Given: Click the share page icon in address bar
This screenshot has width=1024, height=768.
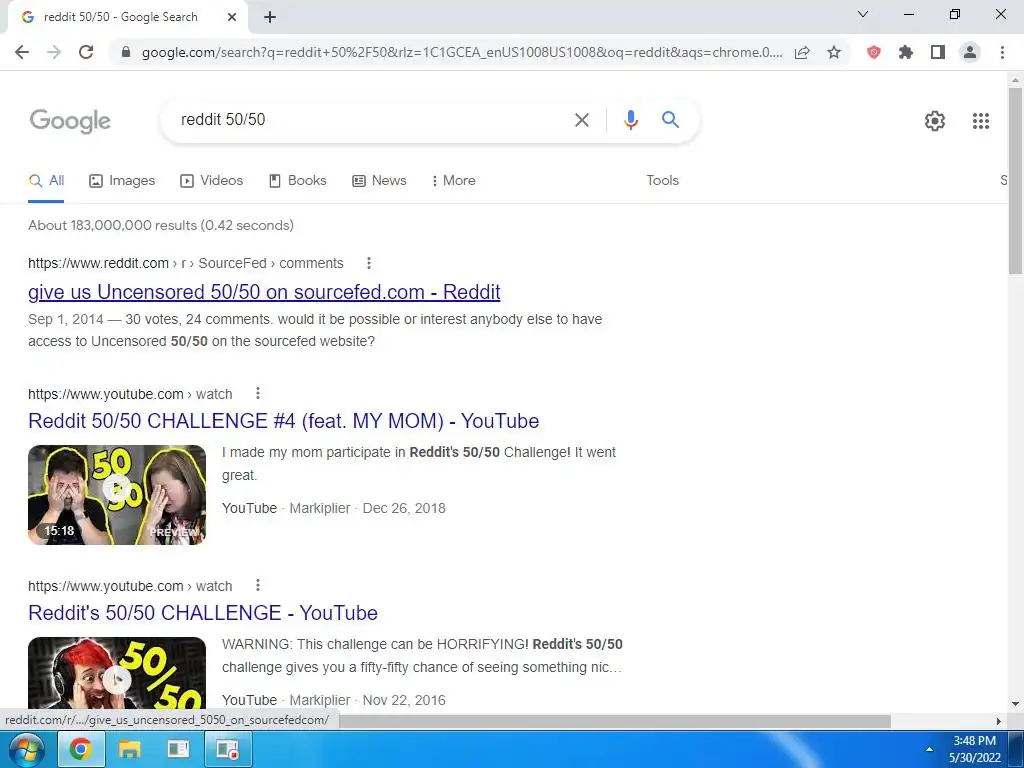Looking at the screenshot, I should pos(802,52).
